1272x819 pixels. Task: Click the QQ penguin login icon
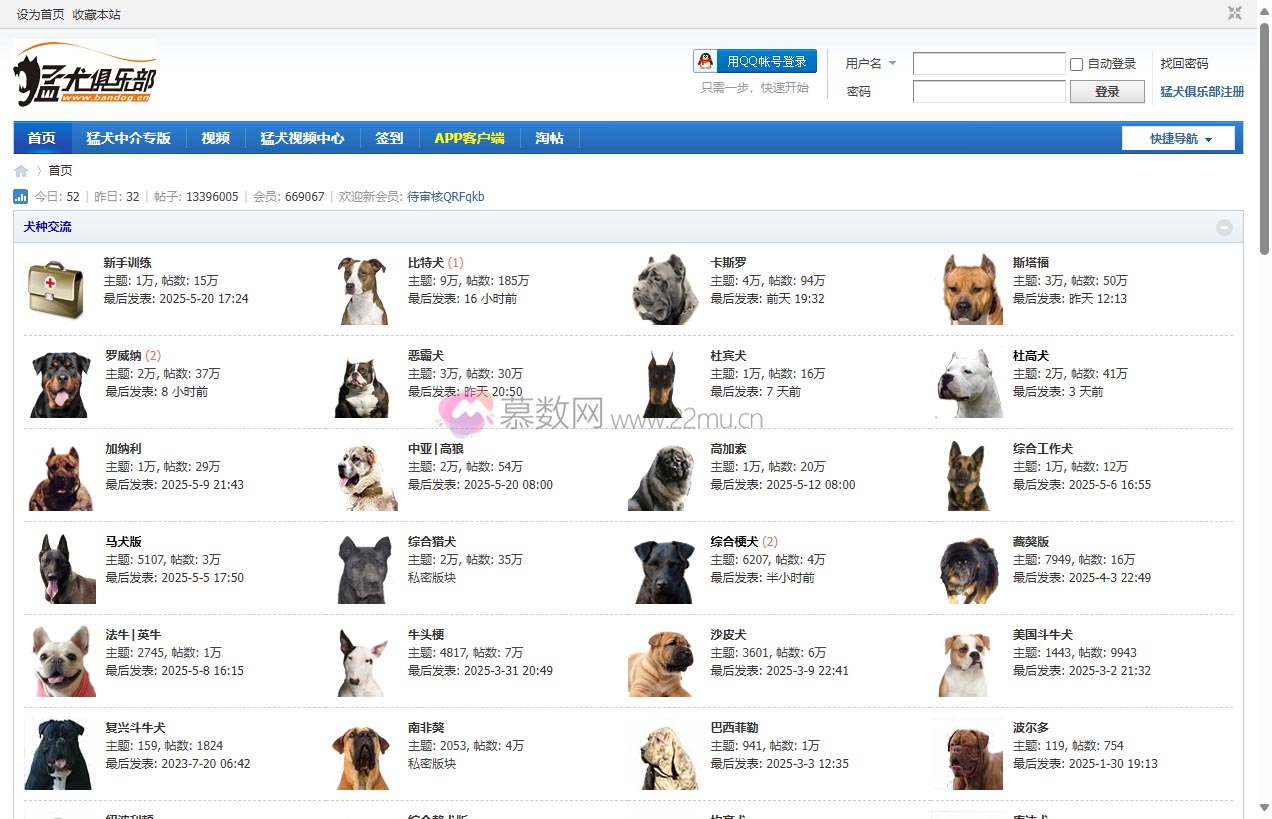704,60
